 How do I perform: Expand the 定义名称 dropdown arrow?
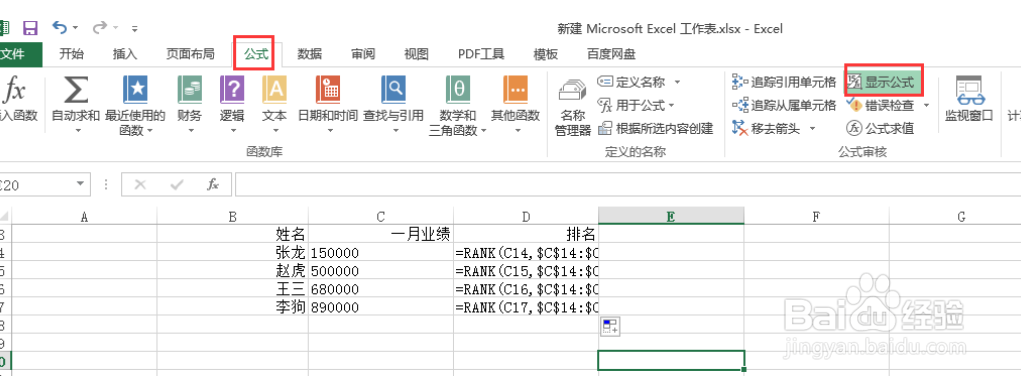click(x=677, y=82)
